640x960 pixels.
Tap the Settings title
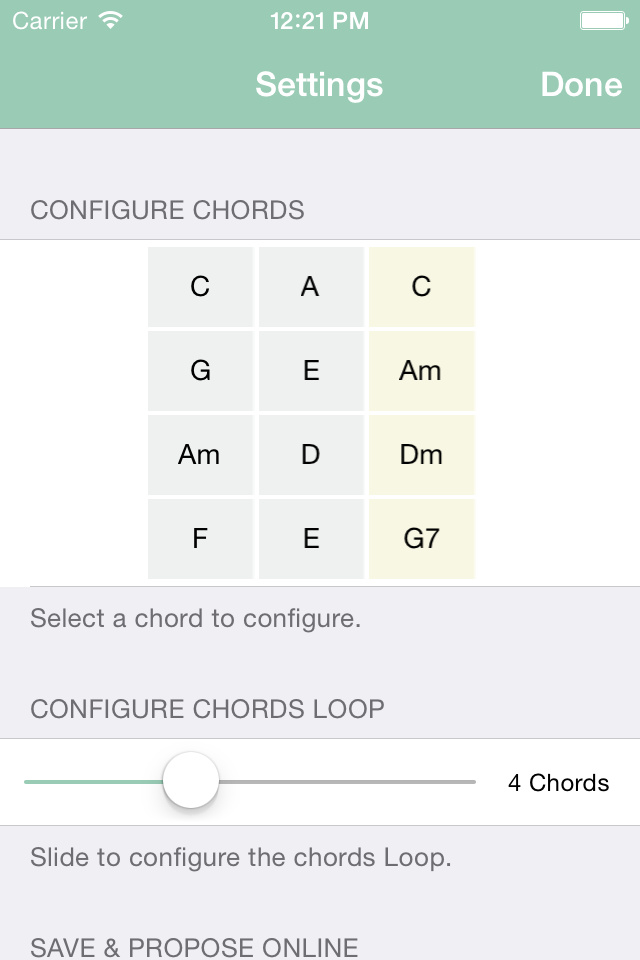tap(319, 85)
